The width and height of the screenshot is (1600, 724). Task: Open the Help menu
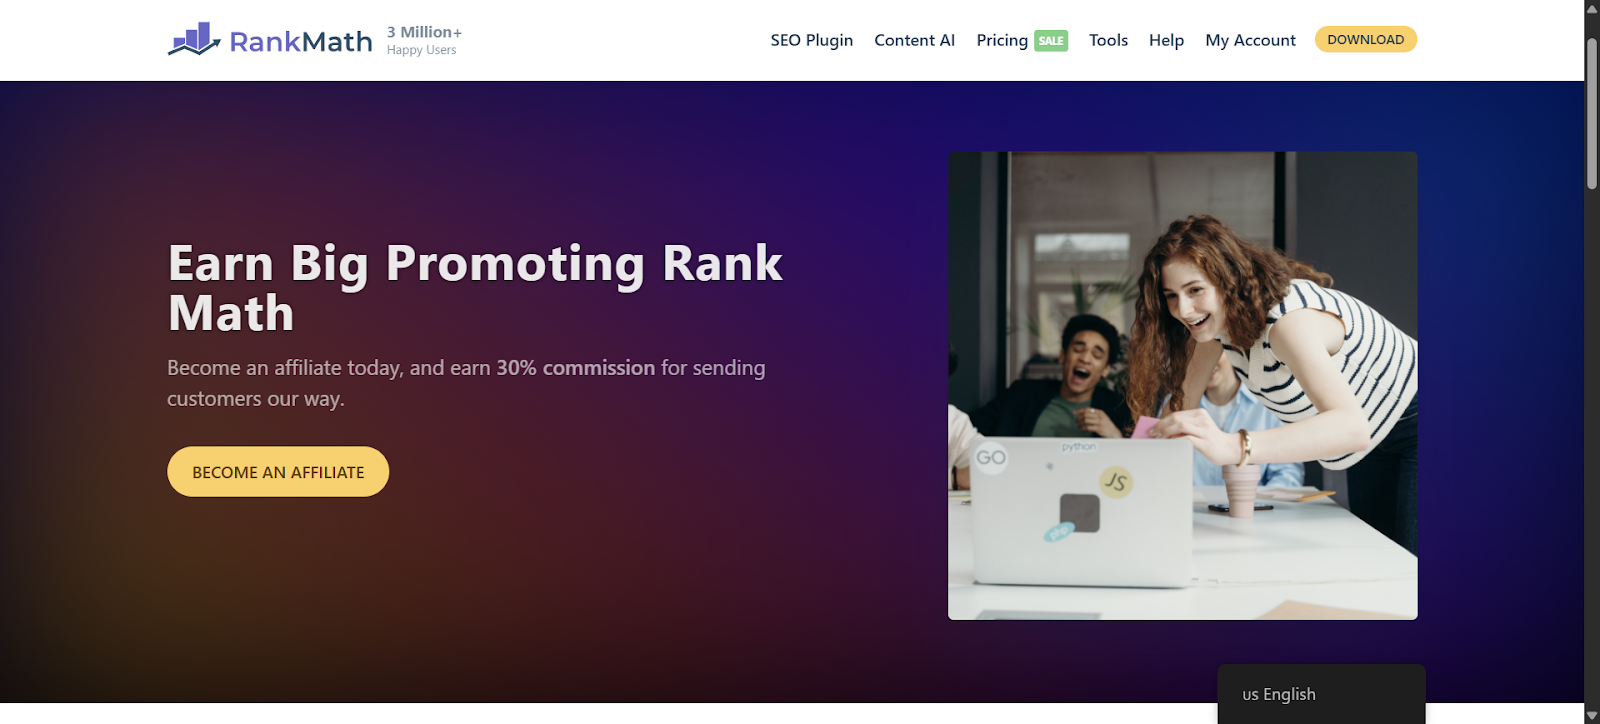(1166, 40)
